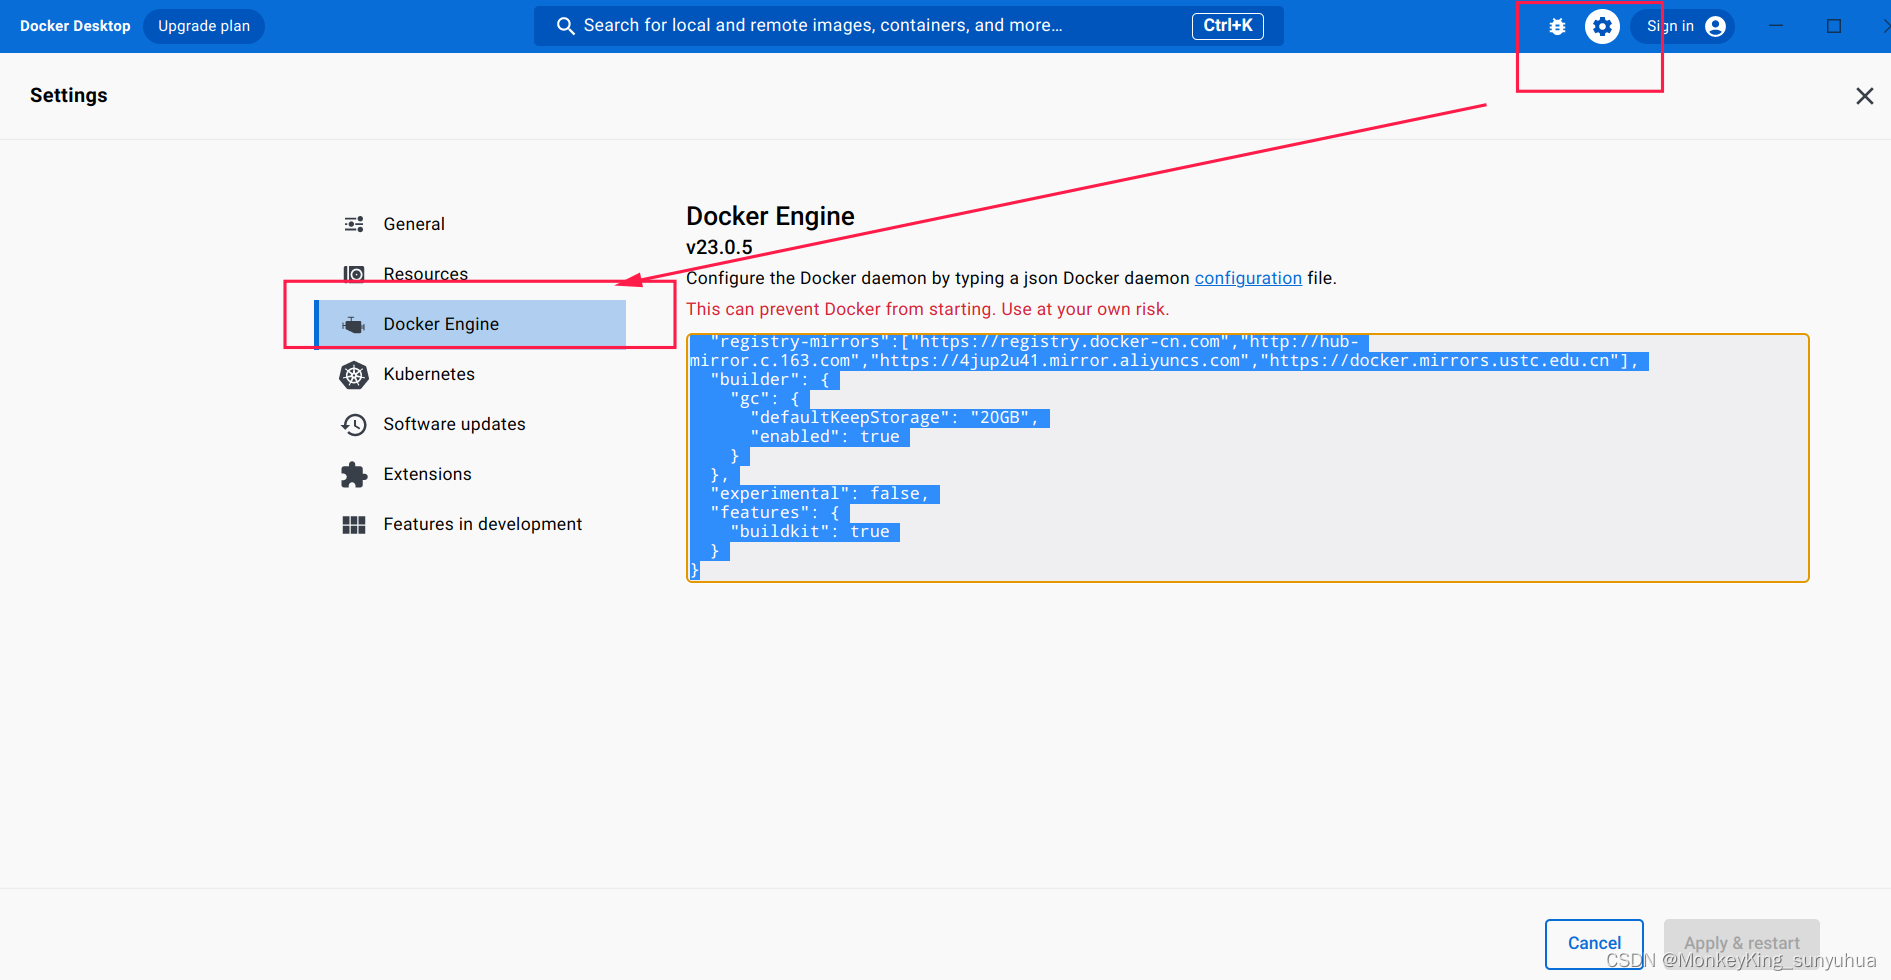Minimize the Docker Desktop window
The image size is (1891, 980).
[1776, 26]
